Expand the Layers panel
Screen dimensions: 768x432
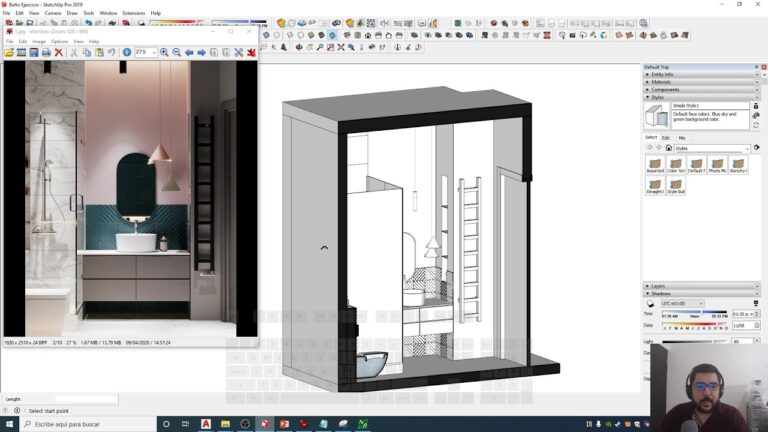point(659,286)
